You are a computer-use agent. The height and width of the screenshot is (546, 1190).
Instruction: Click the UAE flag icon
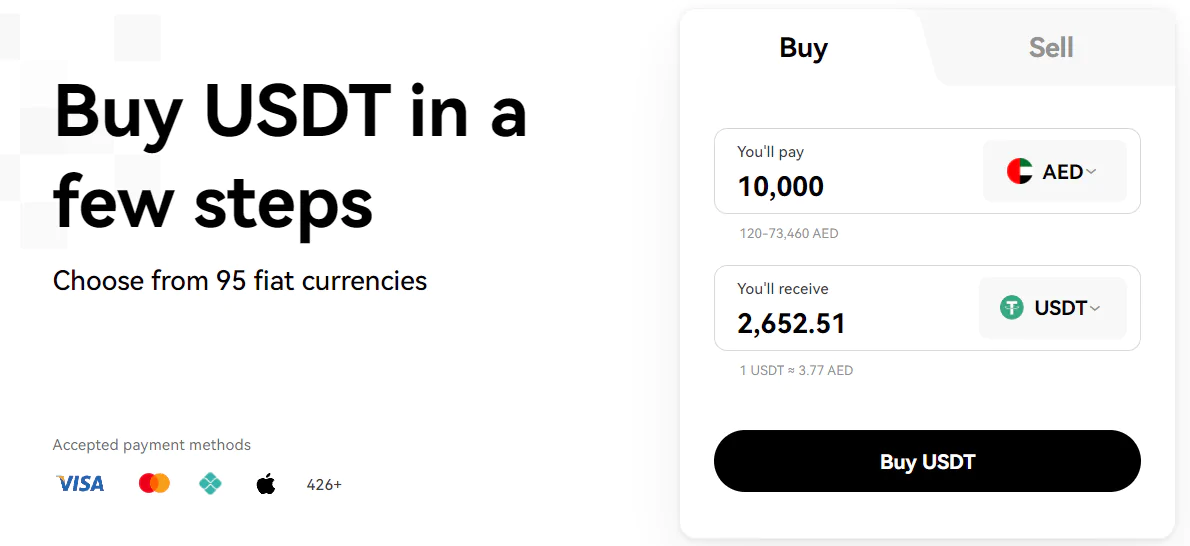tap(1019, 172)
